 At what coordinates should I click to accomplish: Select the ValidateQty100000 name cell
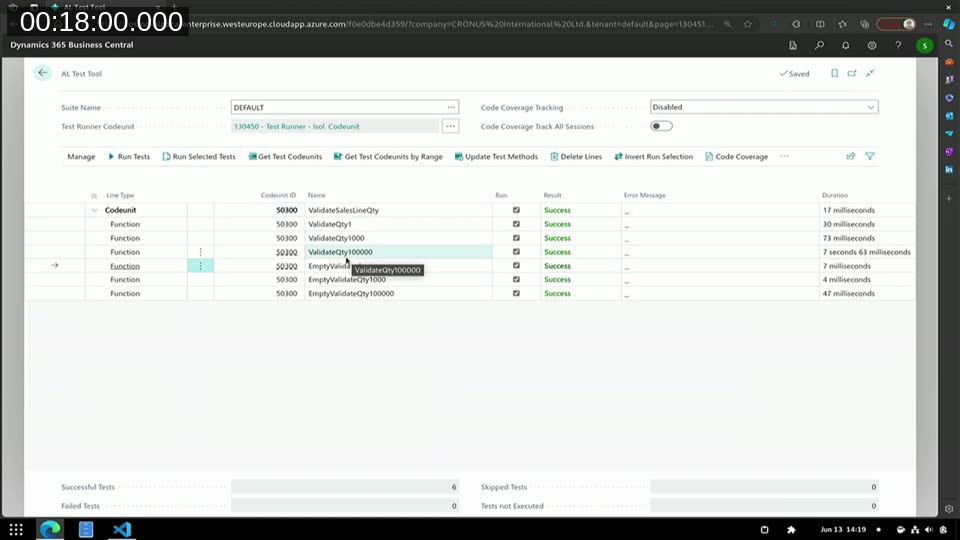[x=398, y=252]
